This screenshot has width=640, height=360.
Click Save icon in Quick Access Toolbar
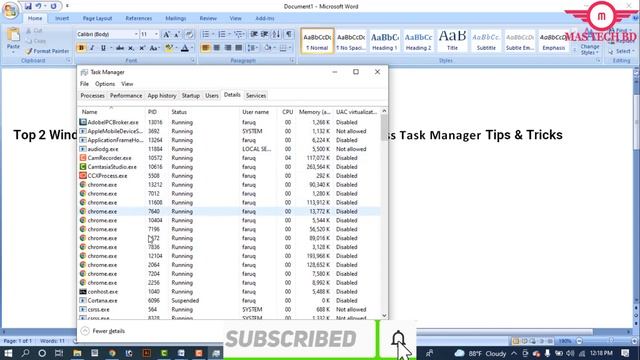tap(28, 6)
